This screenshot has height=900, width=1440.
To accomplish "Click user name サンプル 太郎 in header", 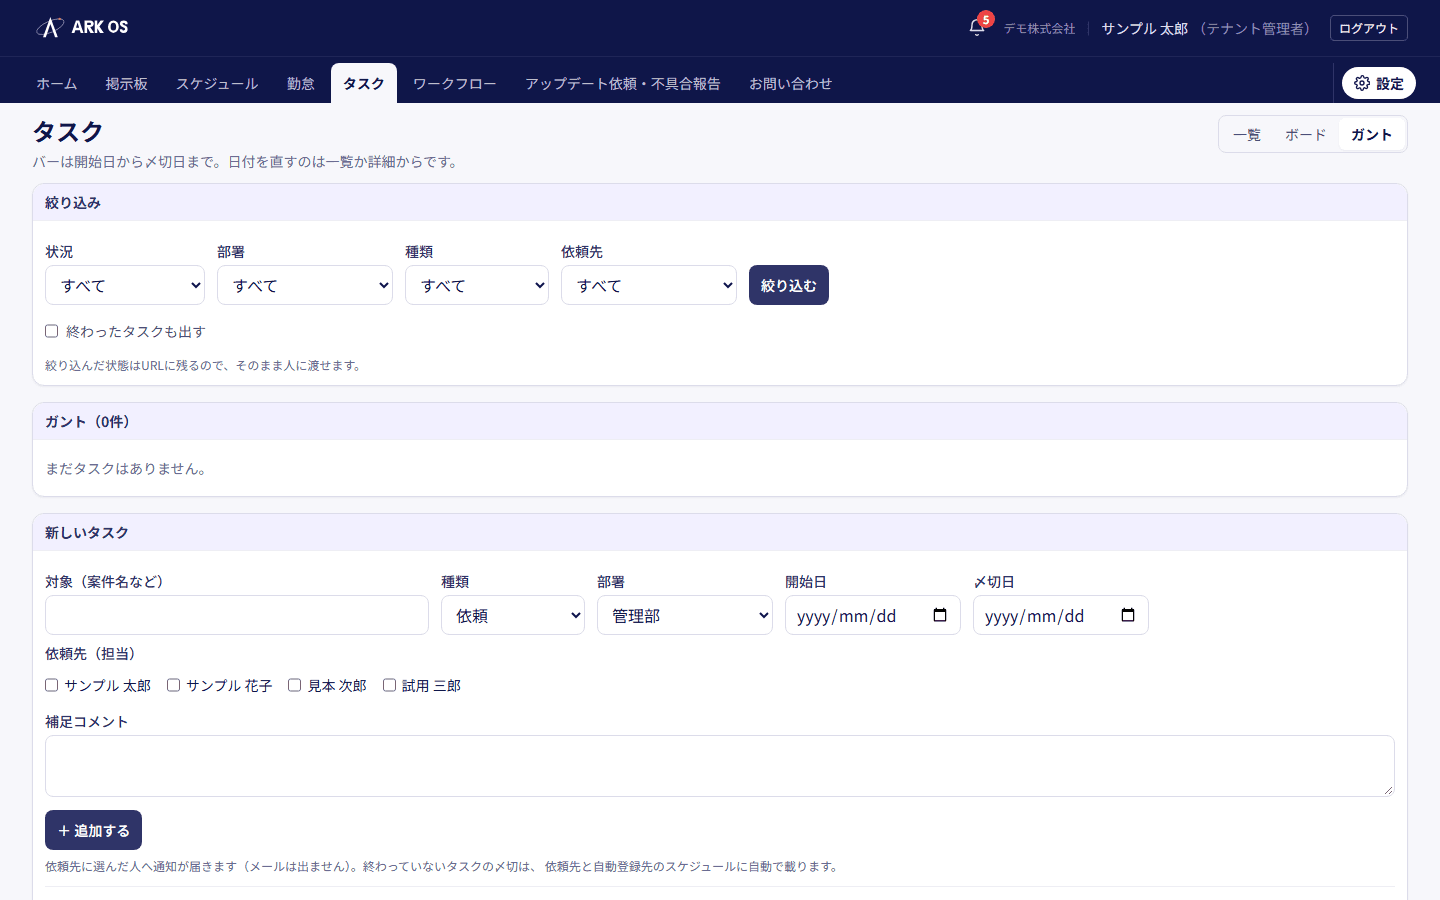I will coord(1145,28).
